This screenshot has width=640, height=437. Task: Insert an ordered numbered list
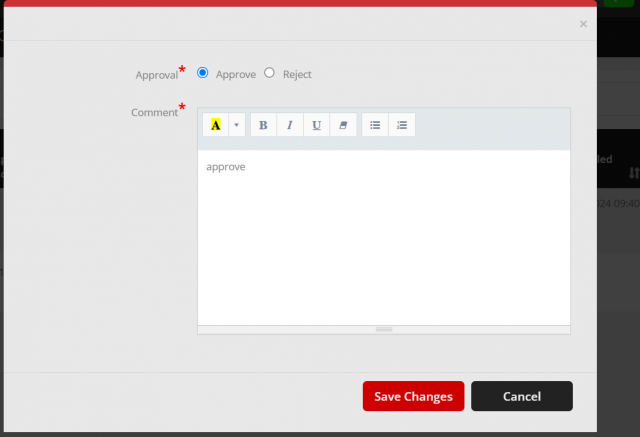402,125
